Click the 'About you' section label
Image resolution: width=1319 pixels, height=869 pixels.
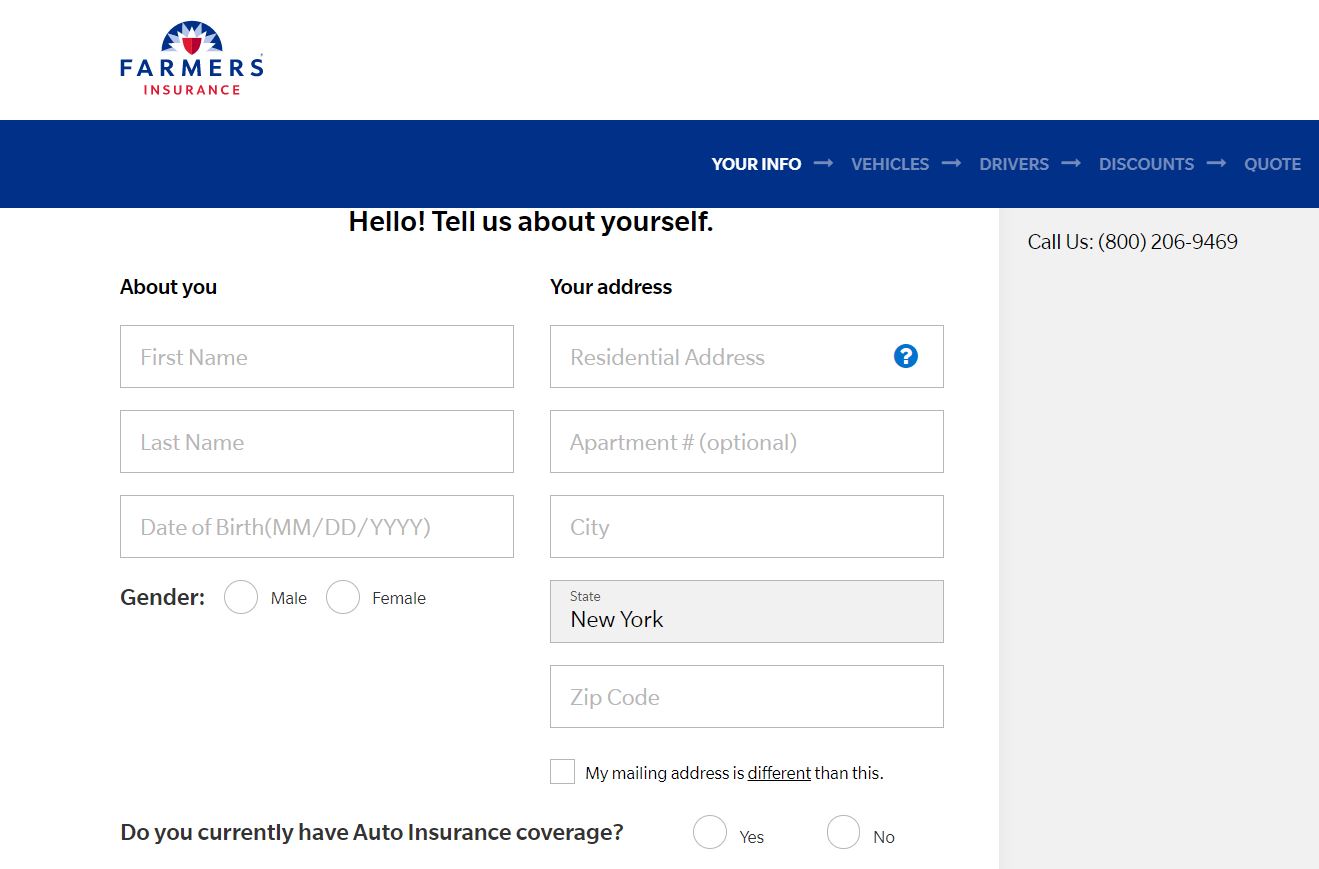pos(168,287)
